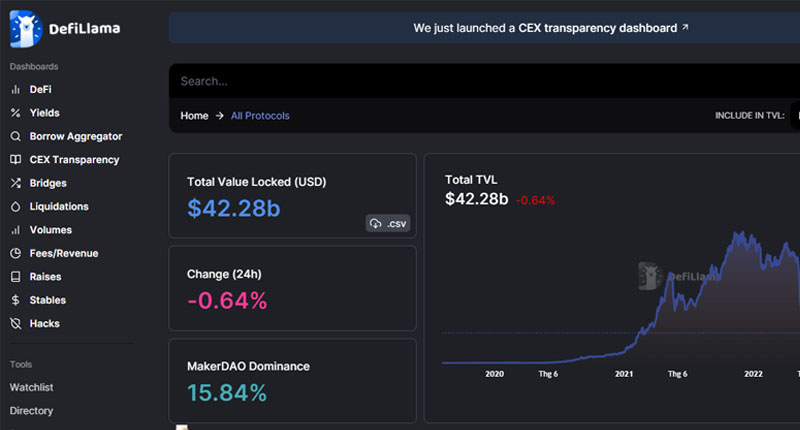Select the Borrow Aggregator magnifier icon
Image resolution: width=800 pixels, height=430 pixels.
pos(16,136)
